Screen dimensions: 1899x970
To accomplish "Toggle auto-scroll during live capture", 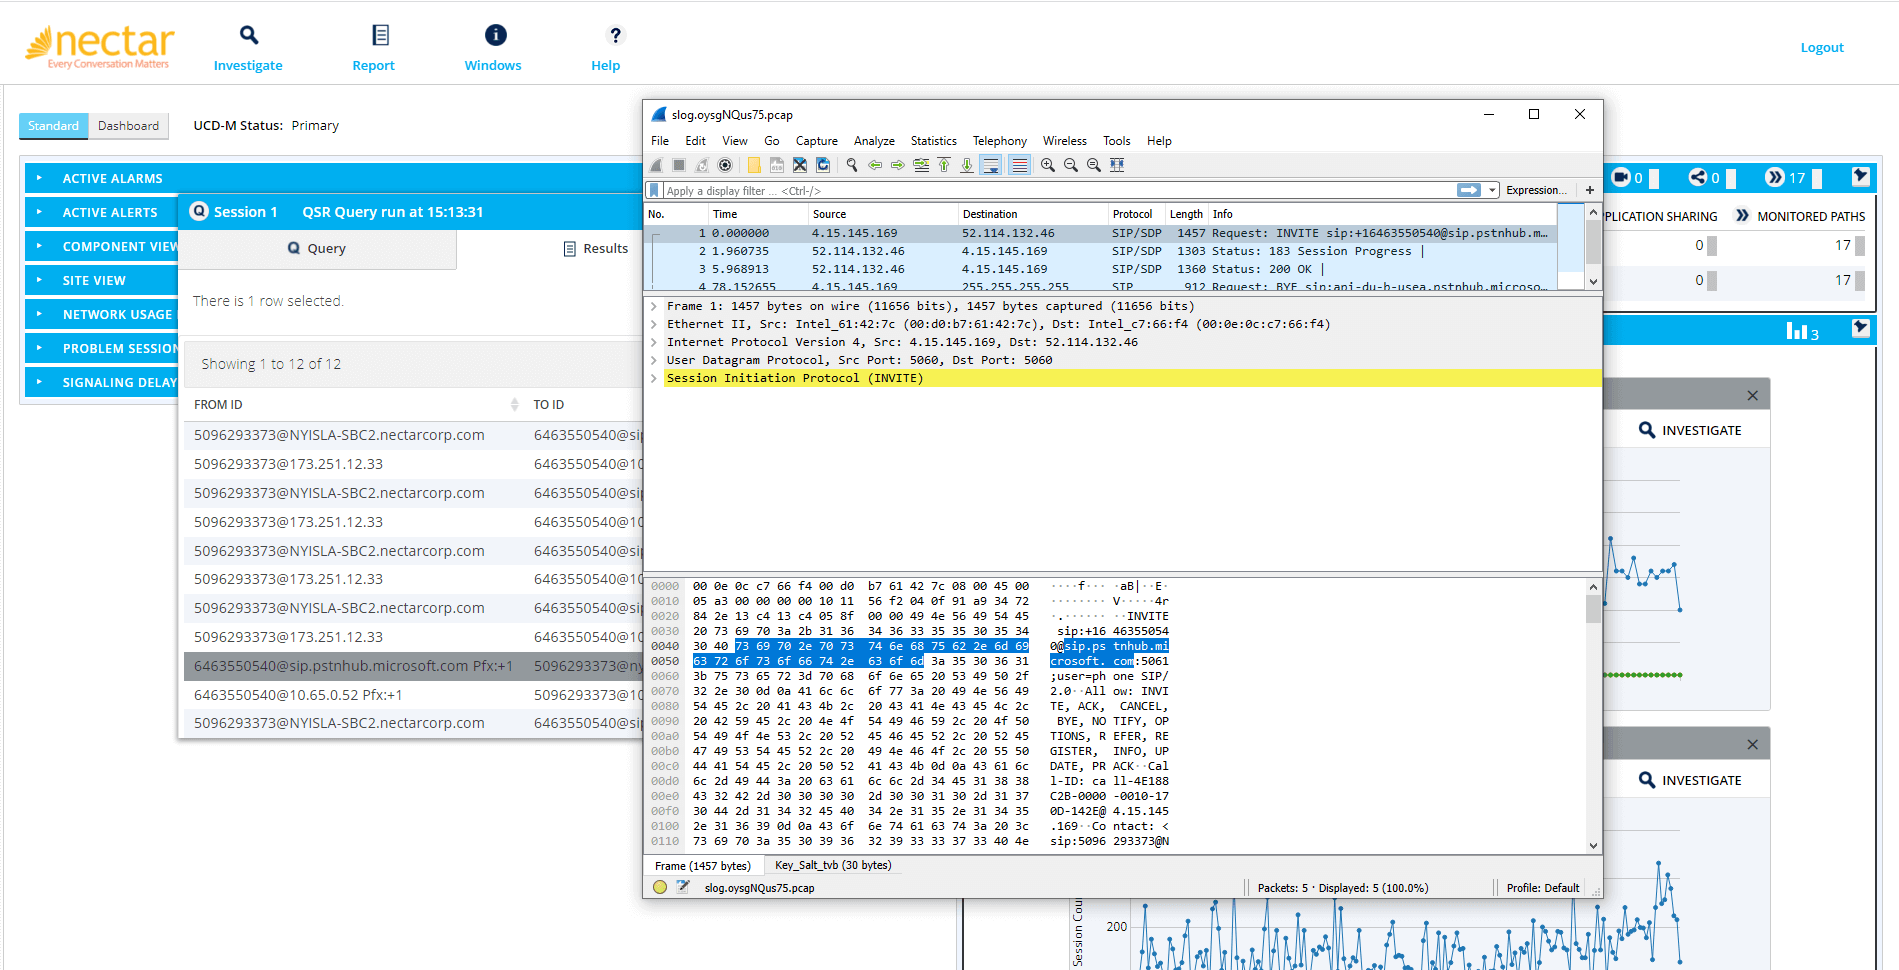I will click(991, 165).
